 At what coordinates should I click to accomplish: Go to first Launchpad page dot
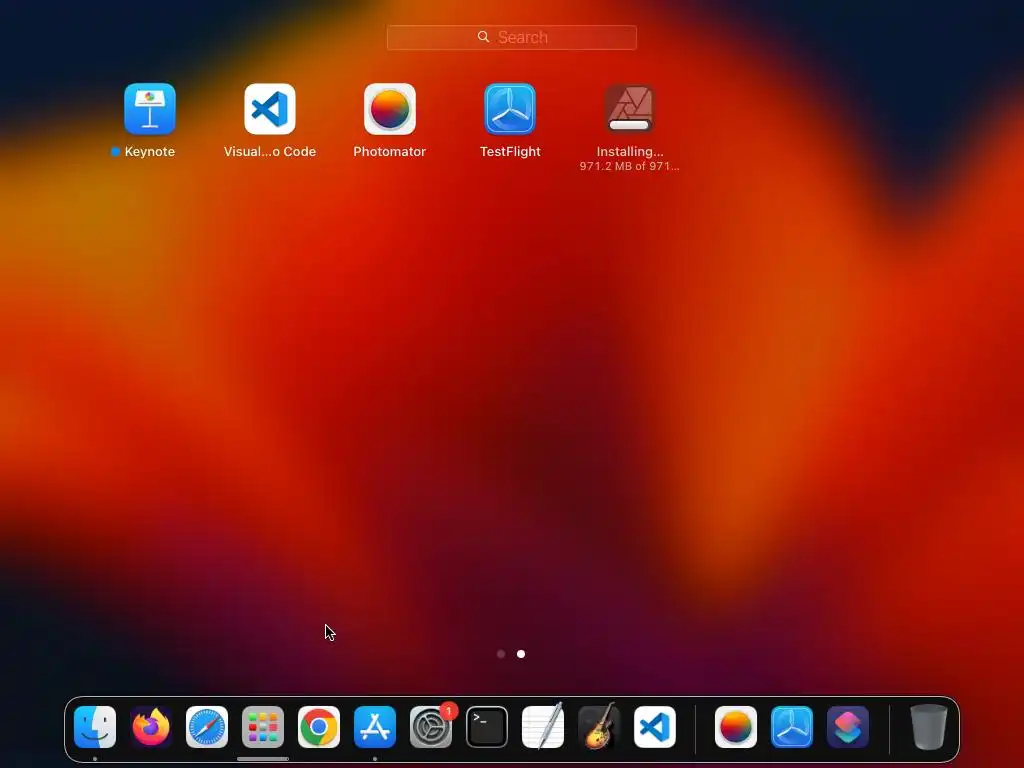(x=501, y=654)
